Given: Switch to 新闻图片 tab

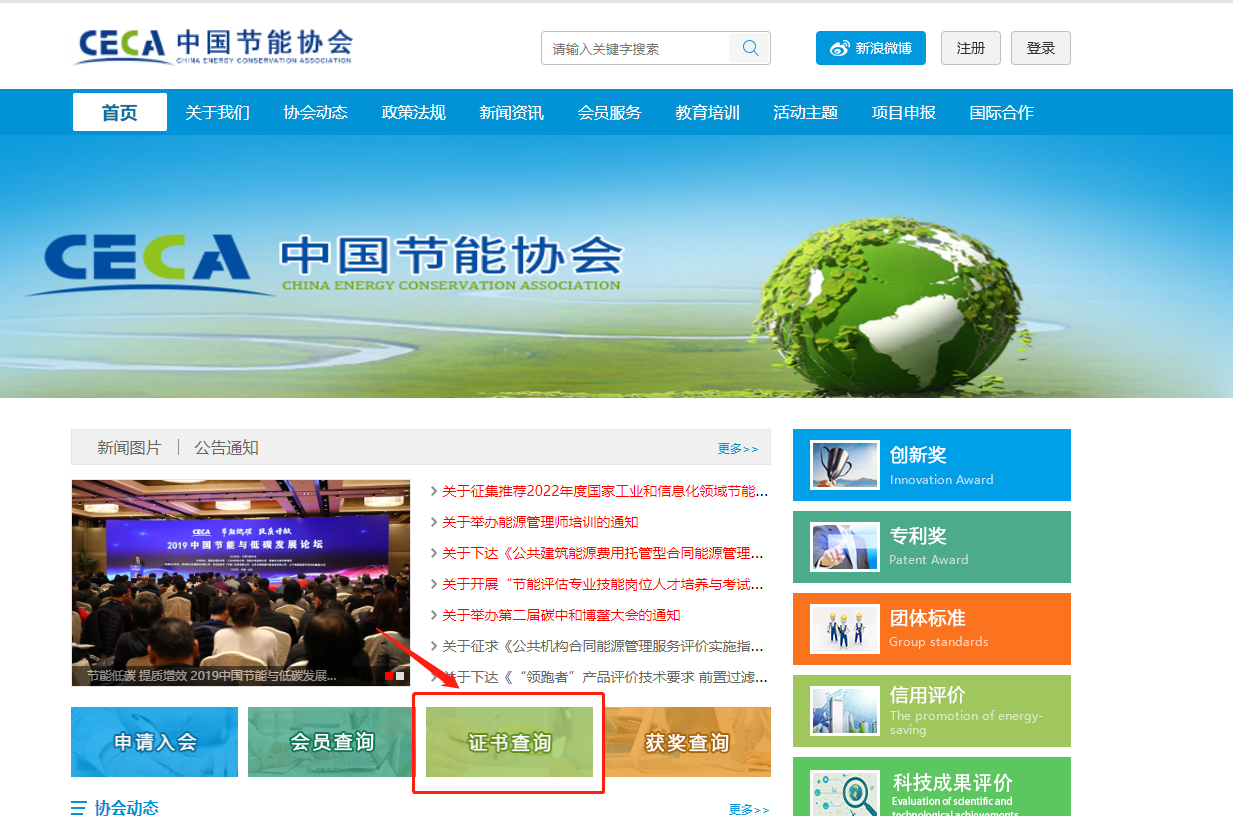Looking at the screenshot, I should (x=129, y=448).
